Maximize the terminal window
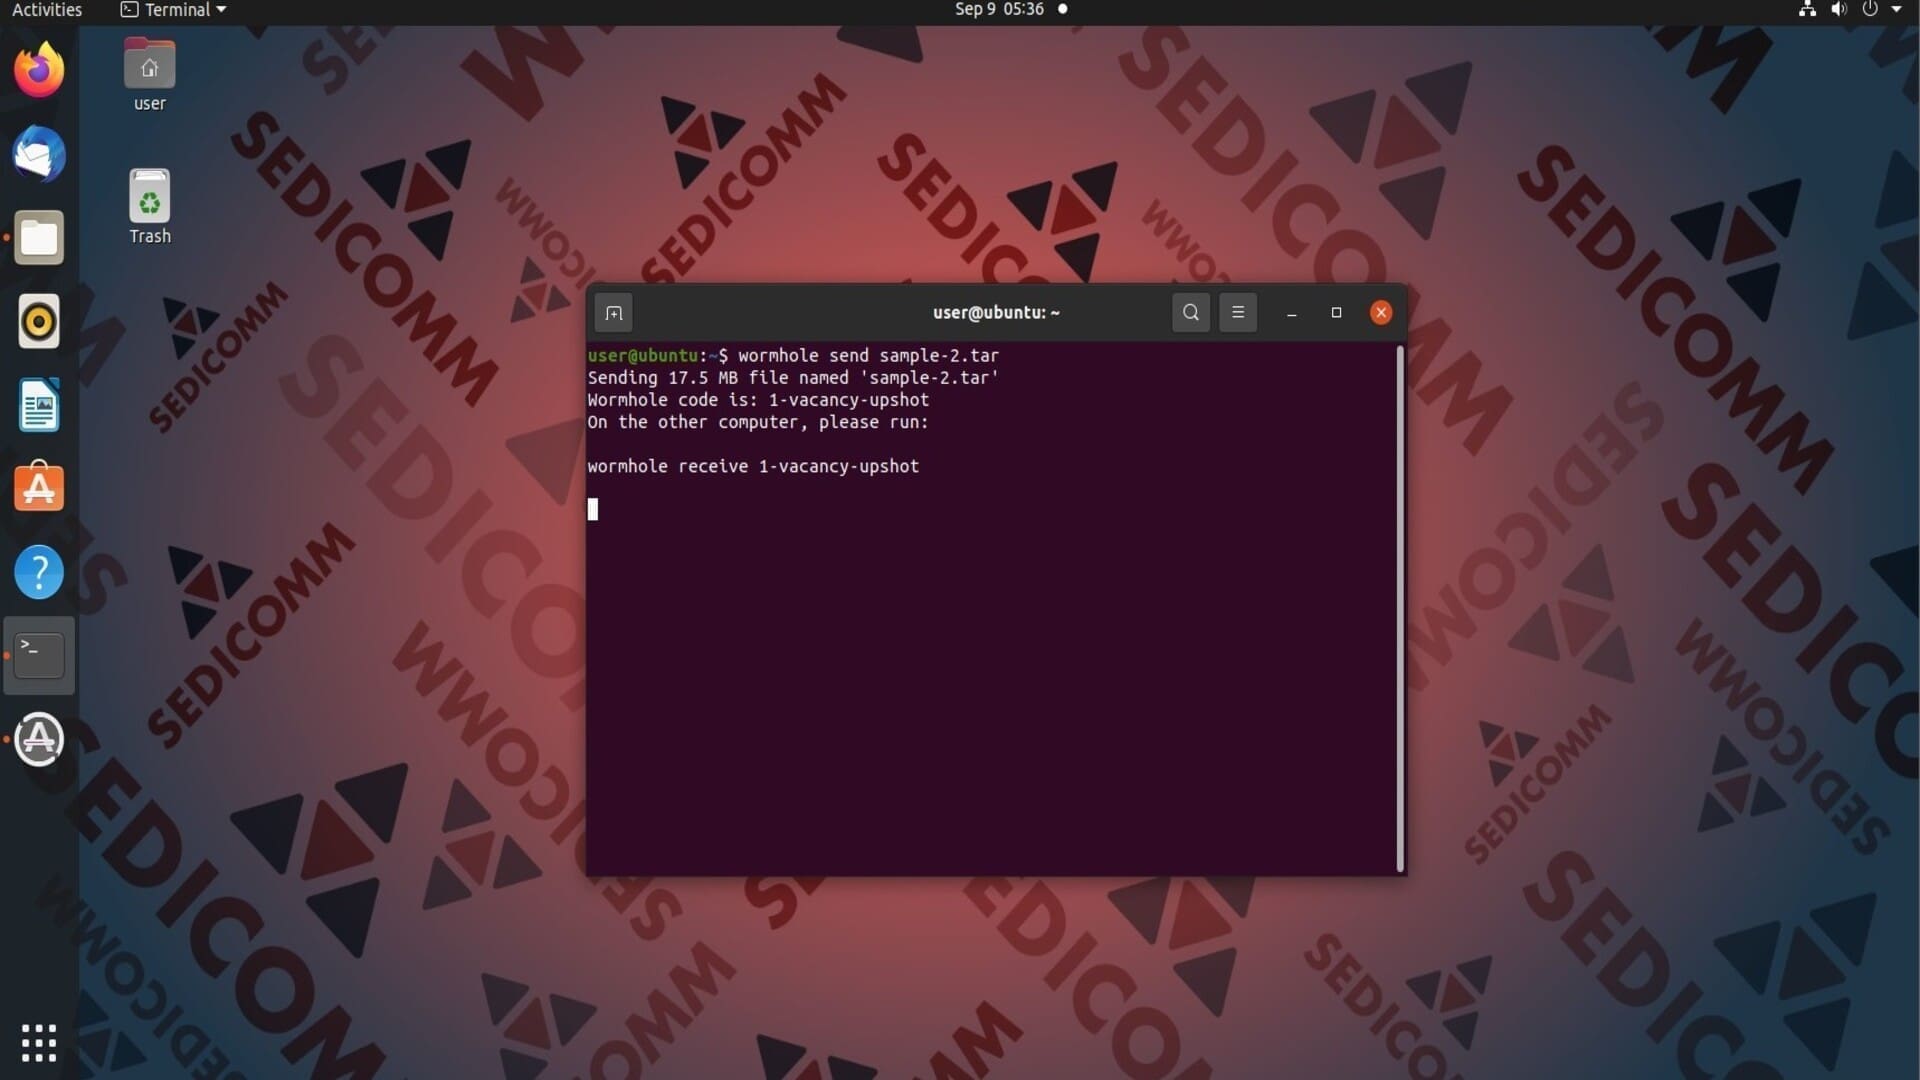The height and width of the screenshot is (1080, 1920). point(1336,313)
